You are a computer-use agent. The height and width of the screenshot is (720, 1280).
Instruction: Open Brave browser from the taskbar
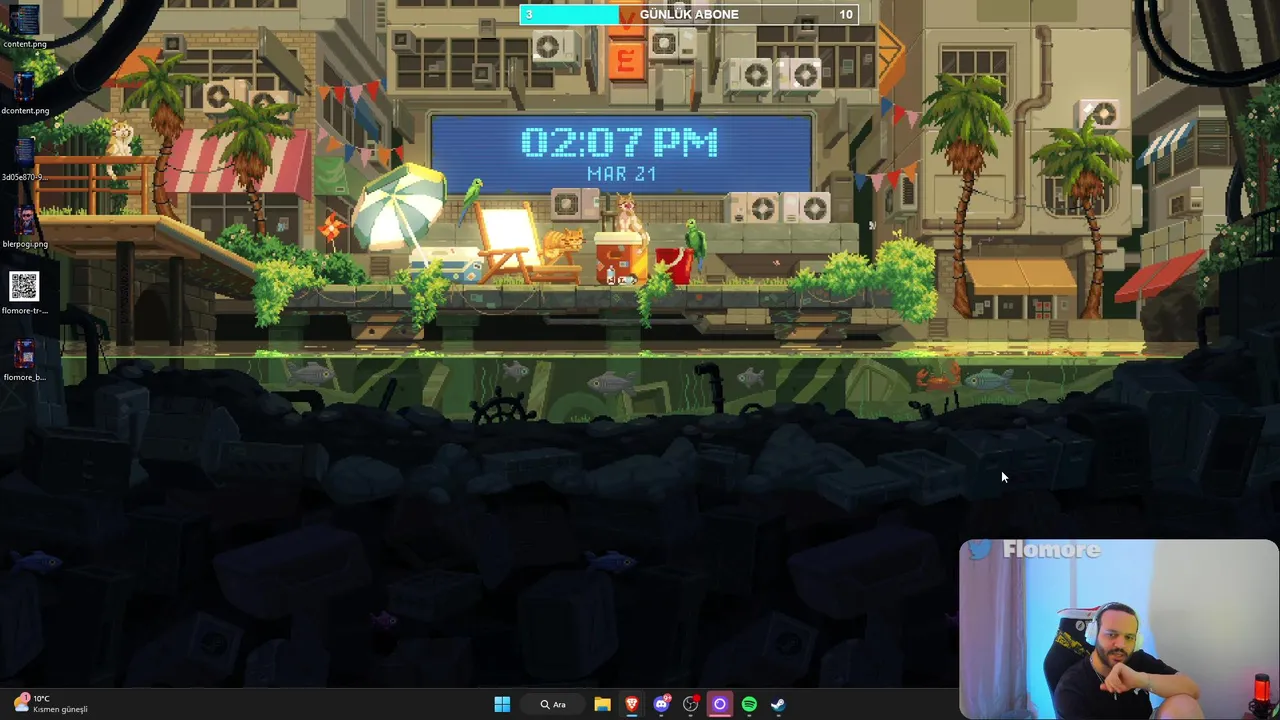(632, 704)
